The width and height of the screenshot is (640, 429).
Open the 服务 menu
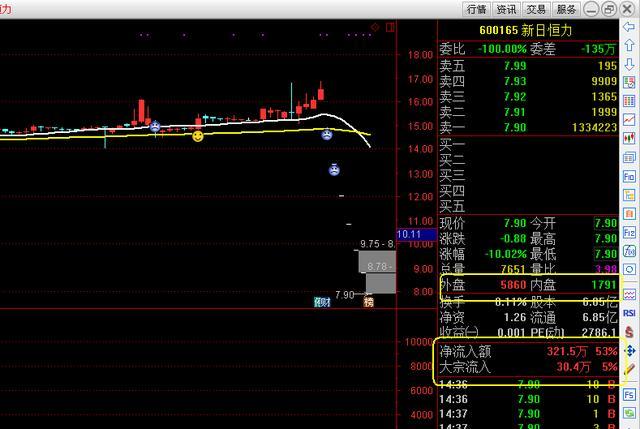click(x=566, y=9)
